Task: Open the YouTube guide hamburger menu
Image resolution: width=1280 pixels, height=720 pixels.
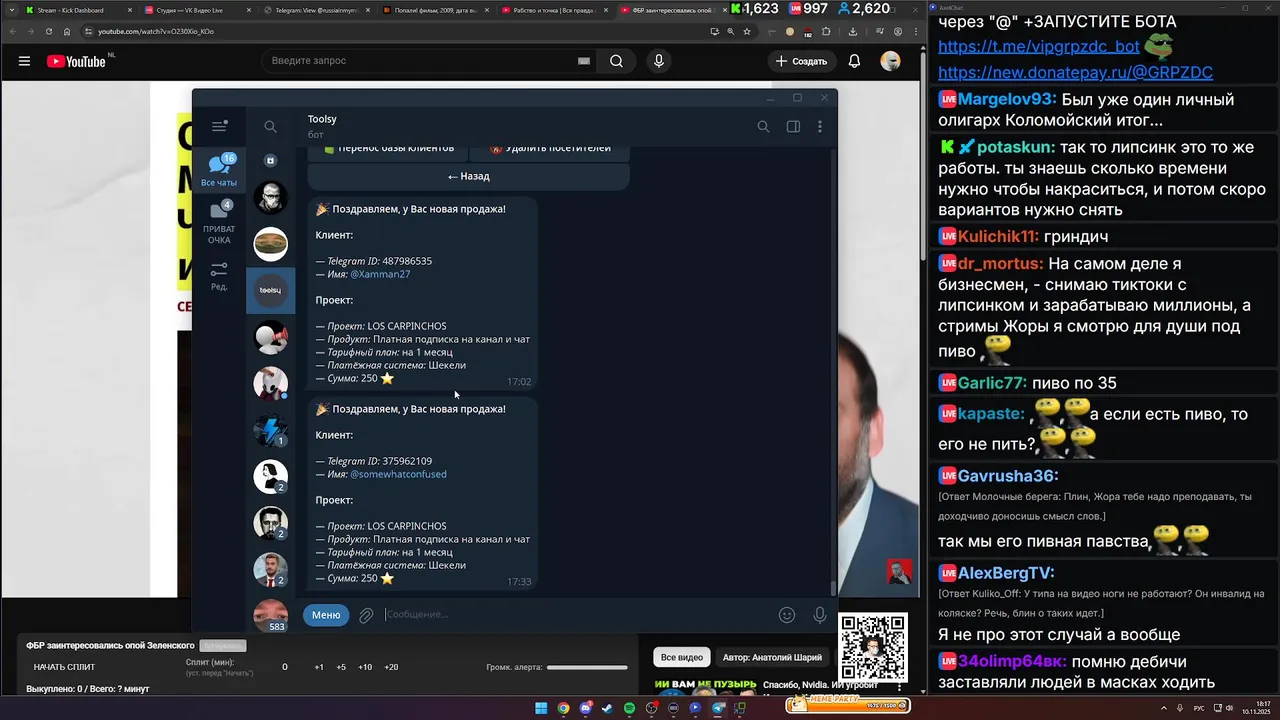Action: (x=24, y=61)
